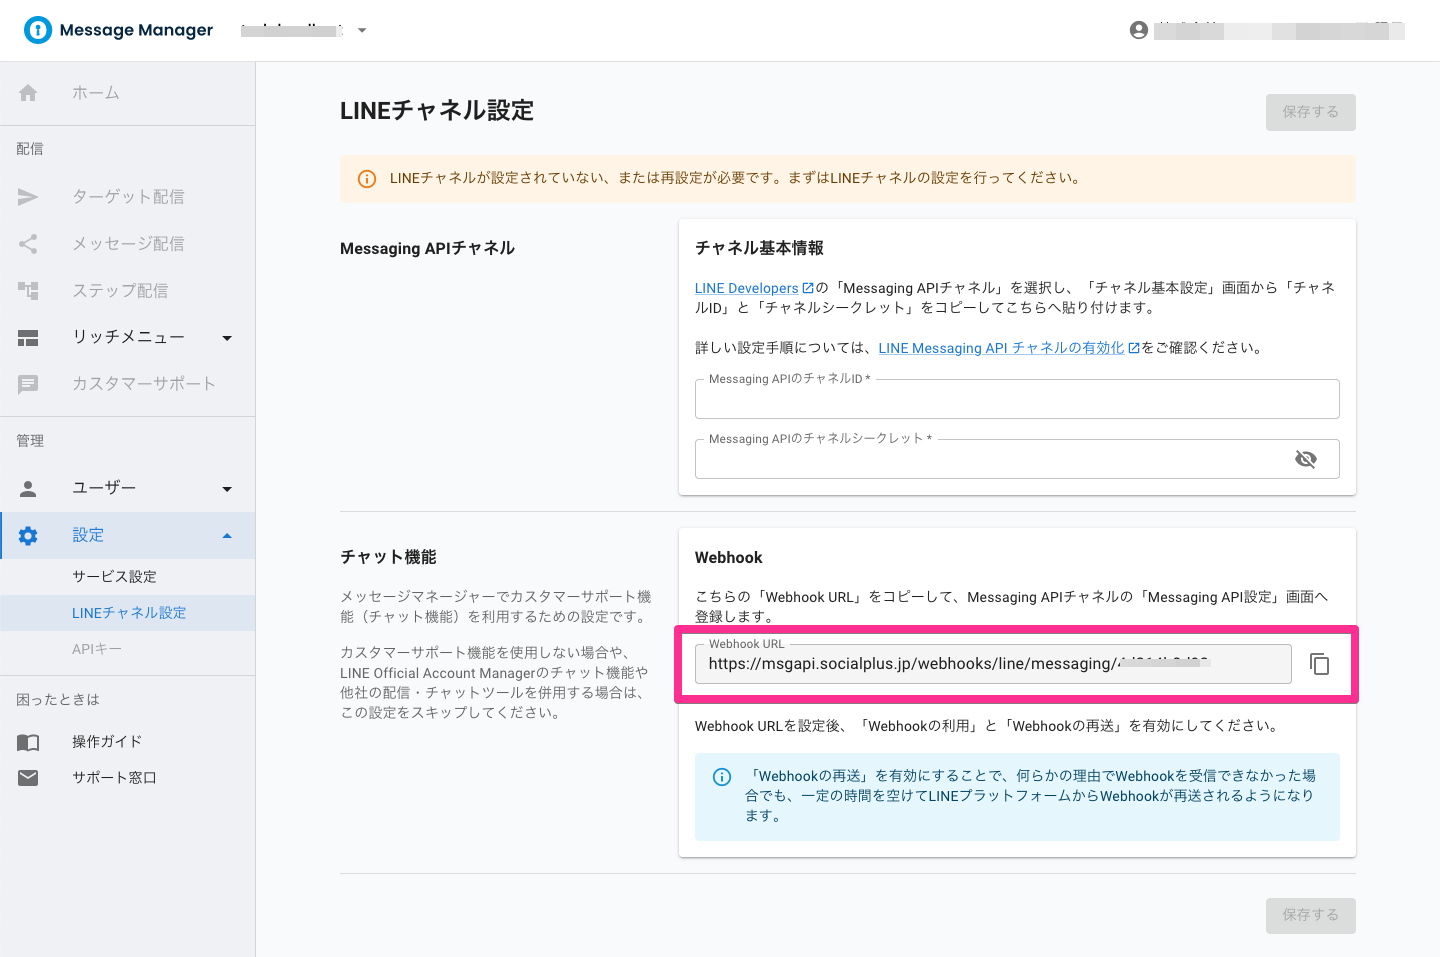Click the ターゲット配信 paper plane icon
This screenshot has width=1440, height=957.
pyautogui.click(x=28, y=197)
